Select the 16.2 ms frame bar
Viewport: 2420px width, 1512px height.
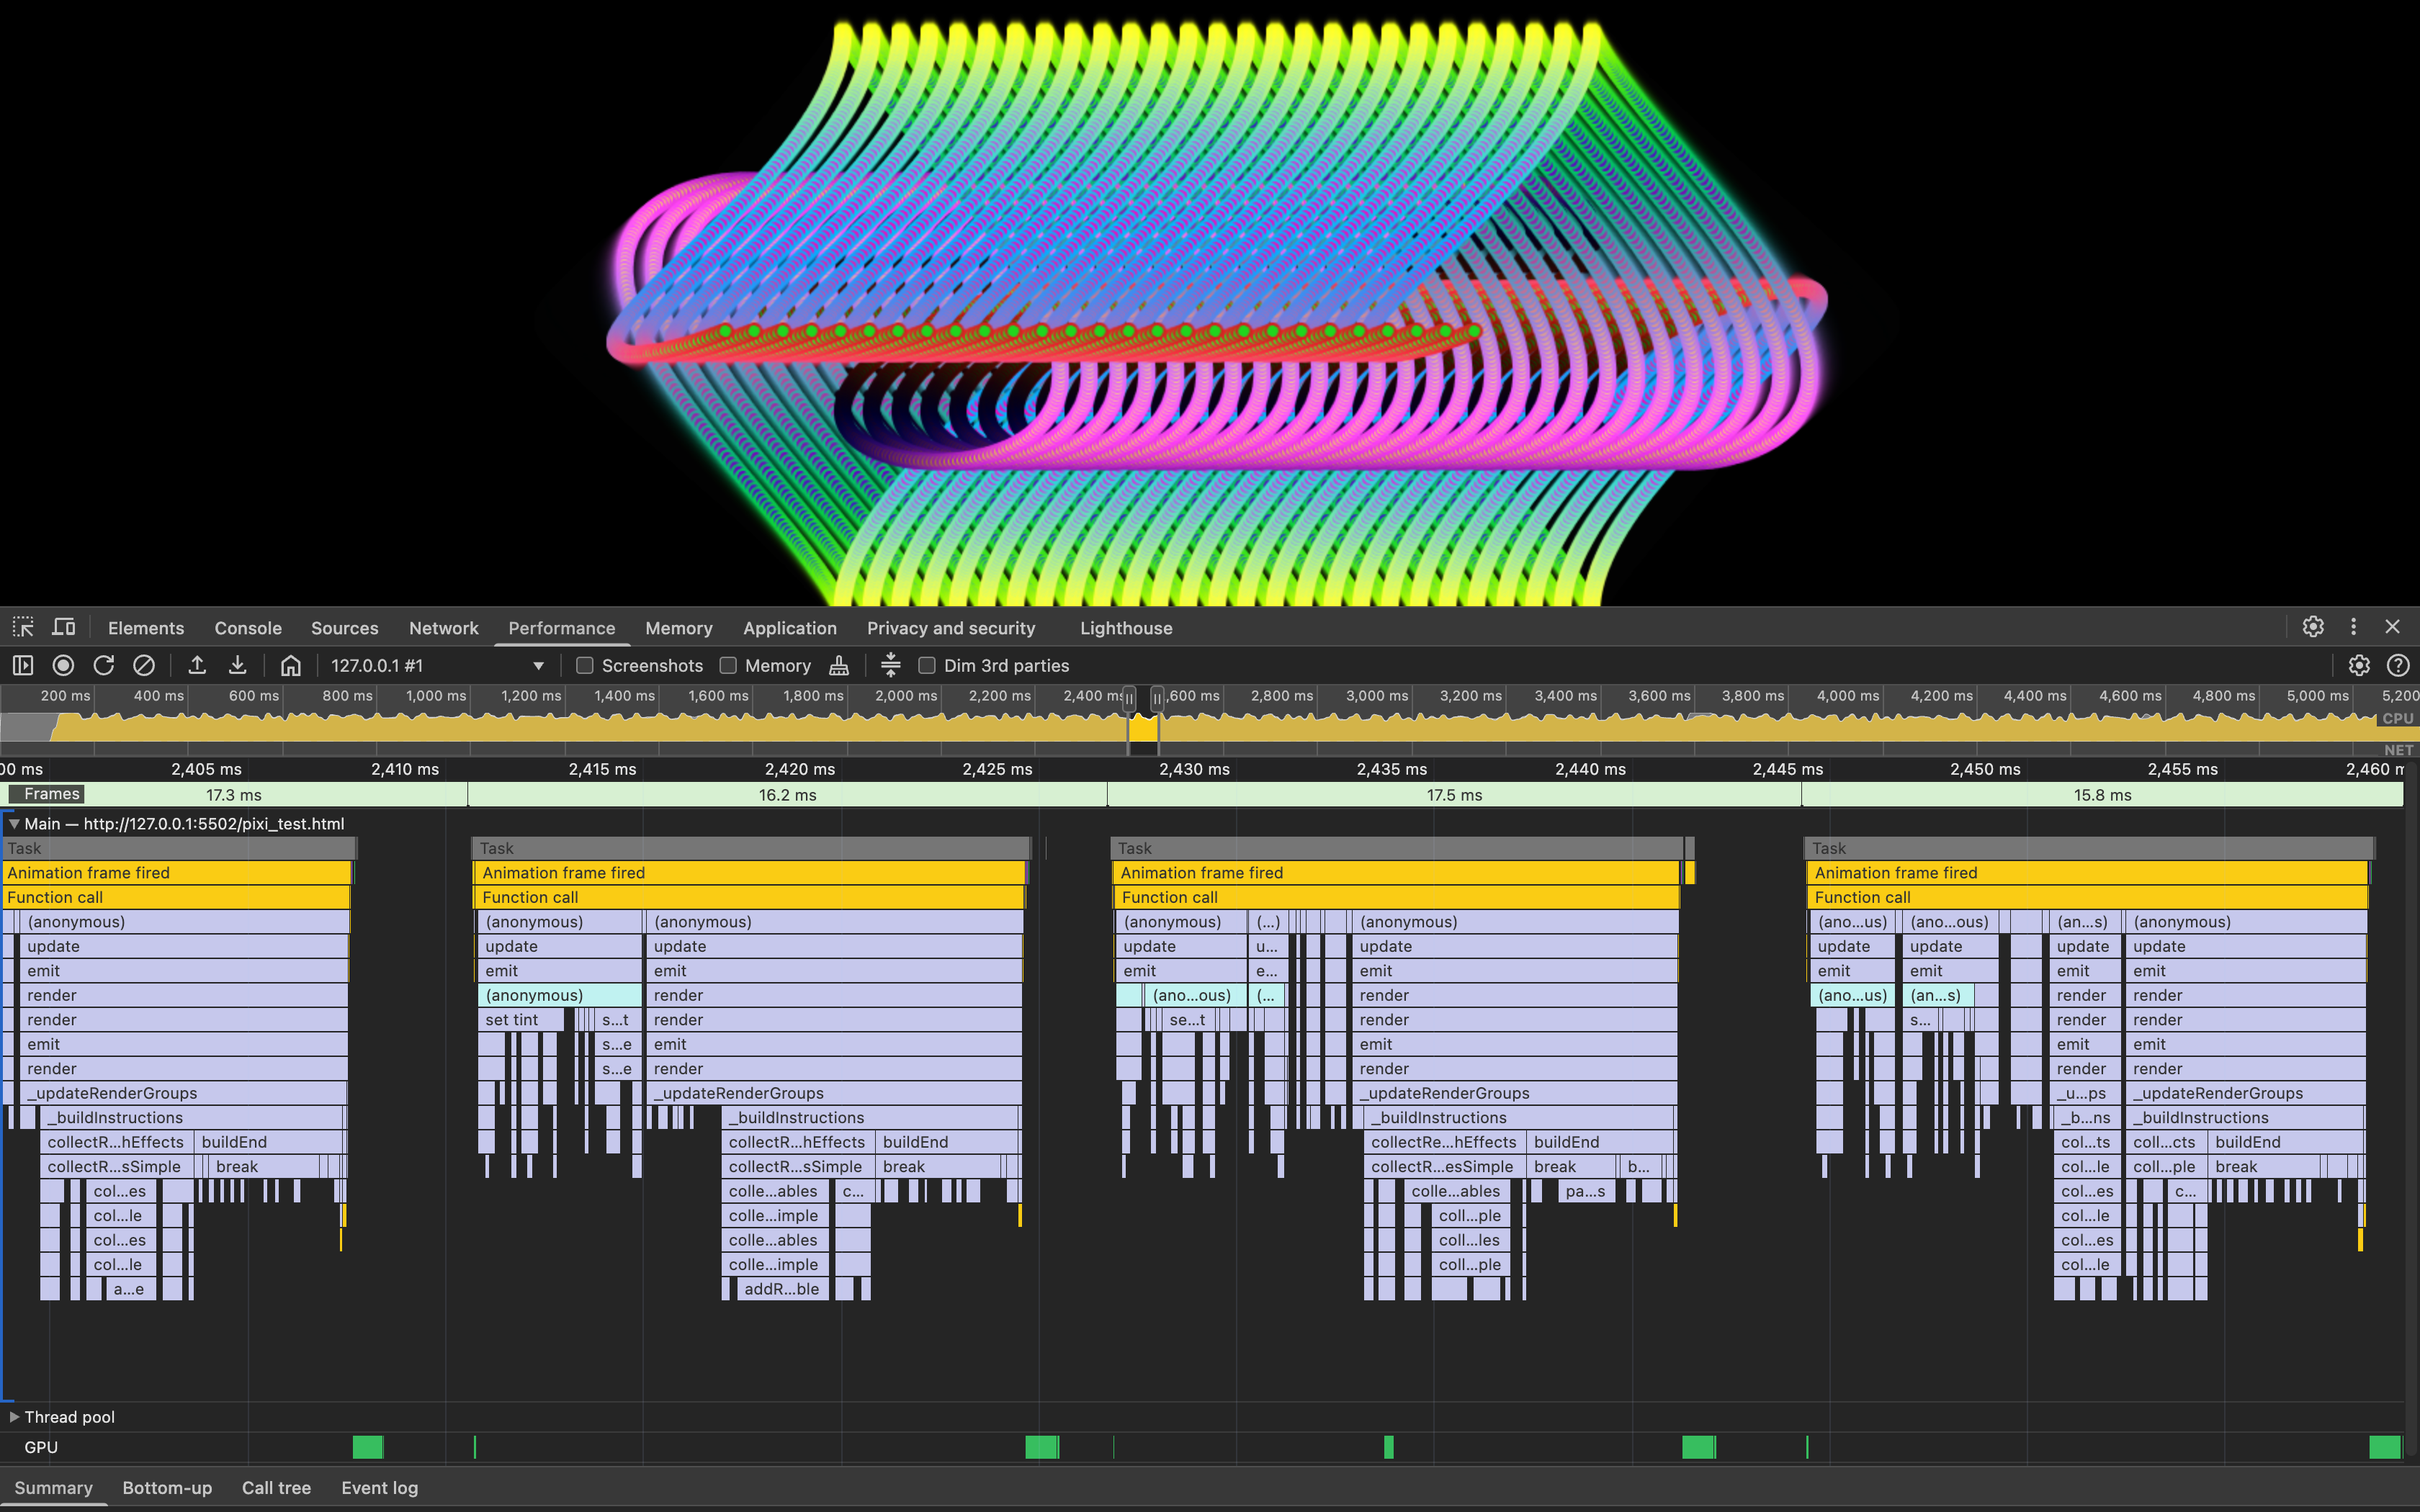click(x=787, y=795)
